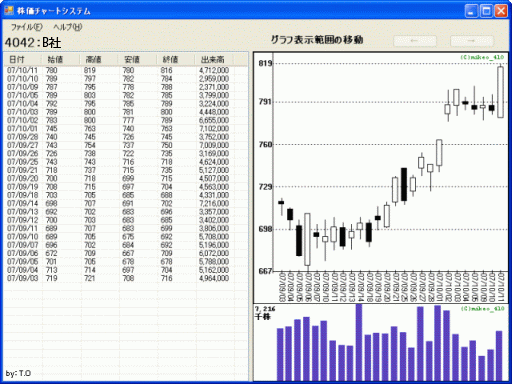Screen dimensions: 512x384
Task: Click the tallest volume bar for 07/09/14
Action: (x=359, y=342)
